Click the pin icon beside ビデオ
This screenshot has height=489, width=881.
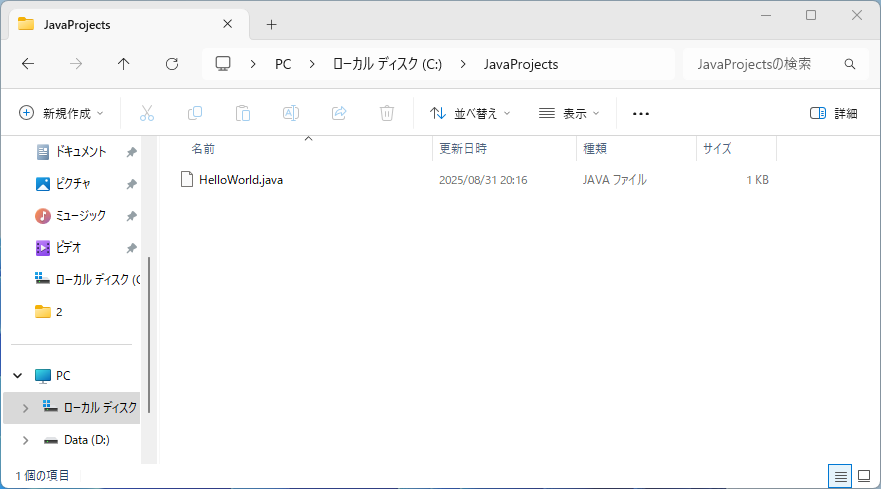[x=131, y=248]
